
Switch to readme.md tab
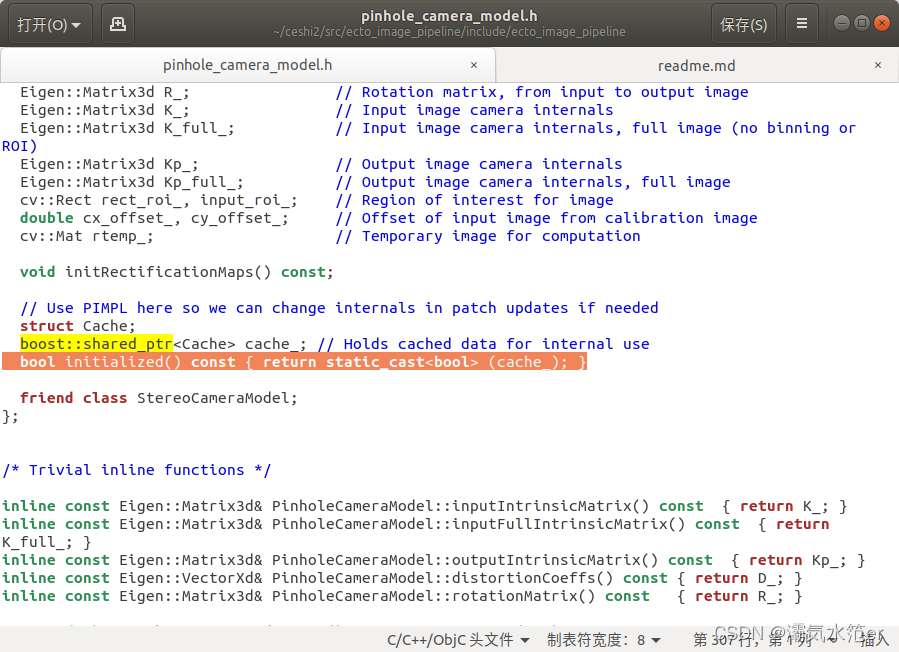point(696,65)
